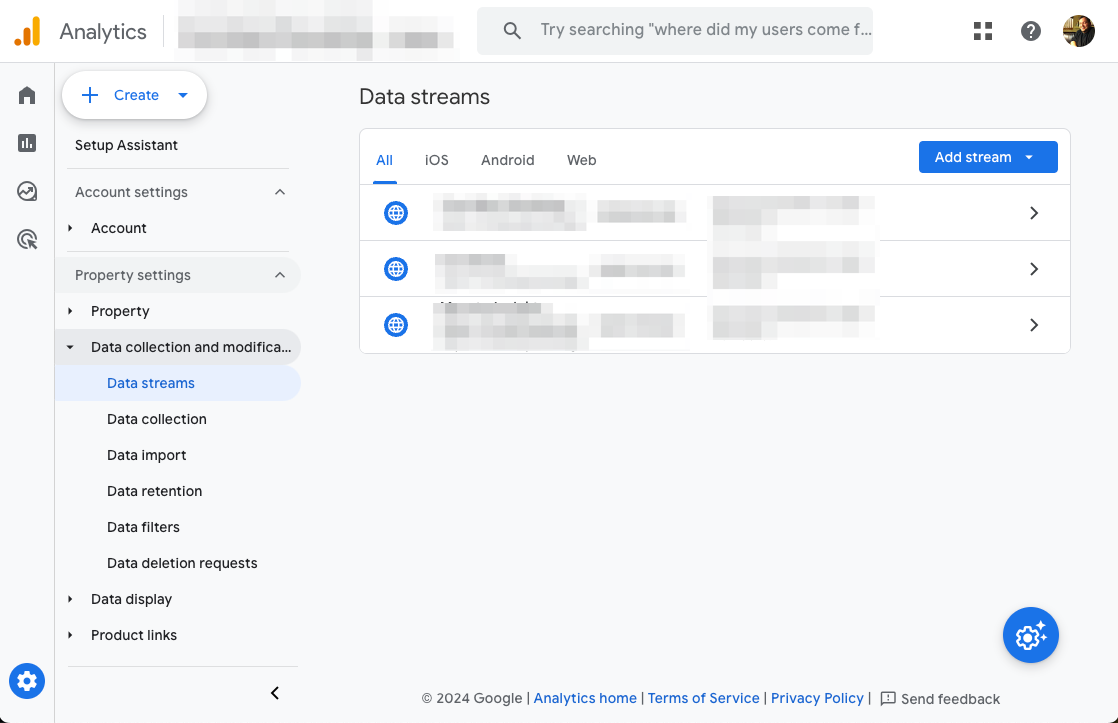Click the Analytics product name text

[103, 32]
